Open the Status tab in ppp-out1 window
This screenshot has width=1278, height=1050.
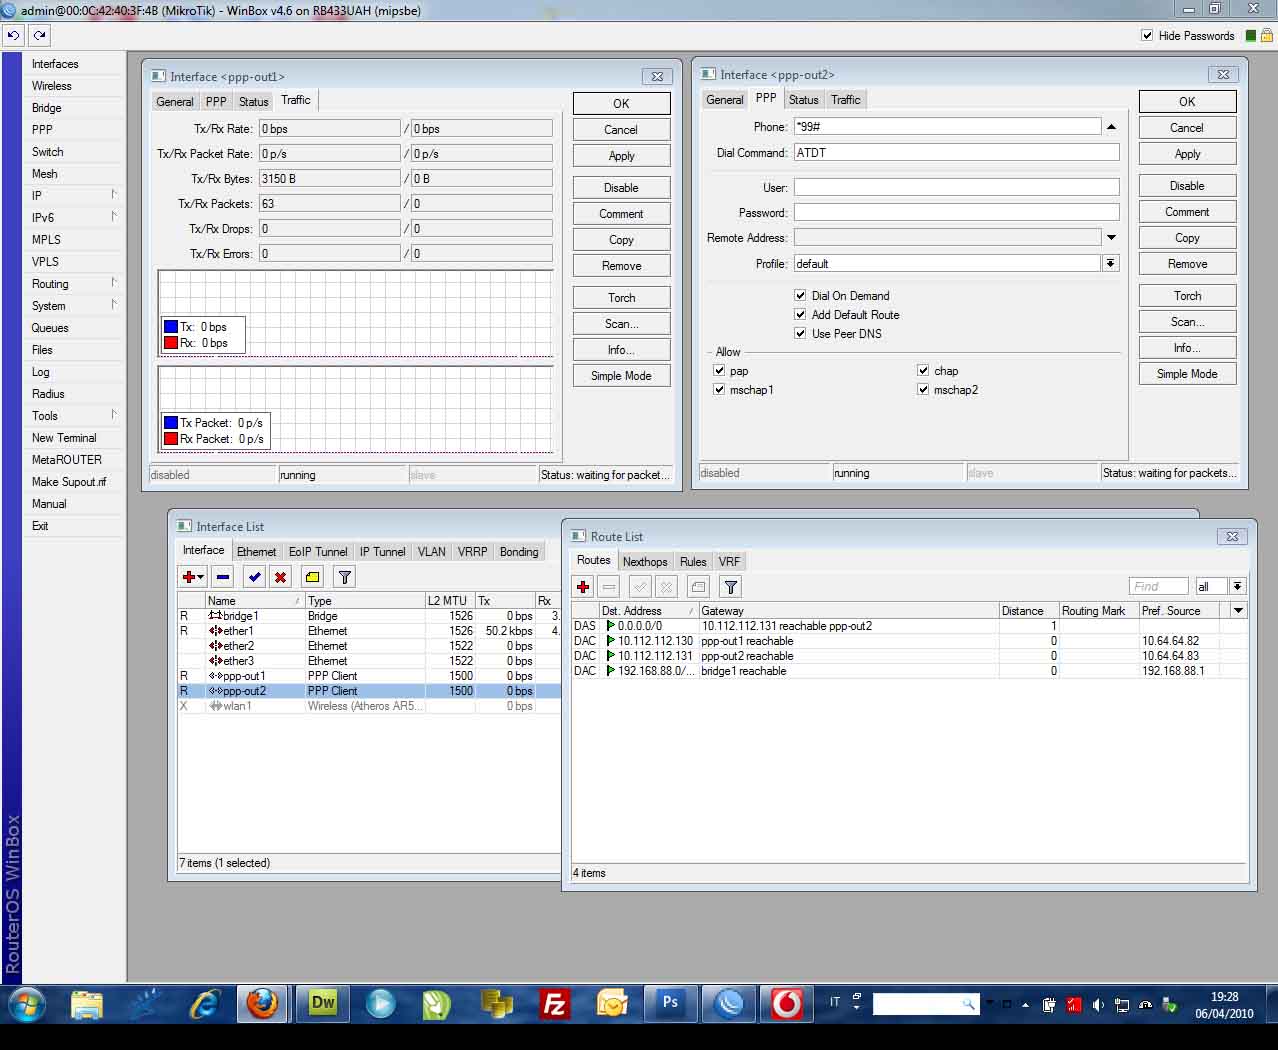pos(253,102)
